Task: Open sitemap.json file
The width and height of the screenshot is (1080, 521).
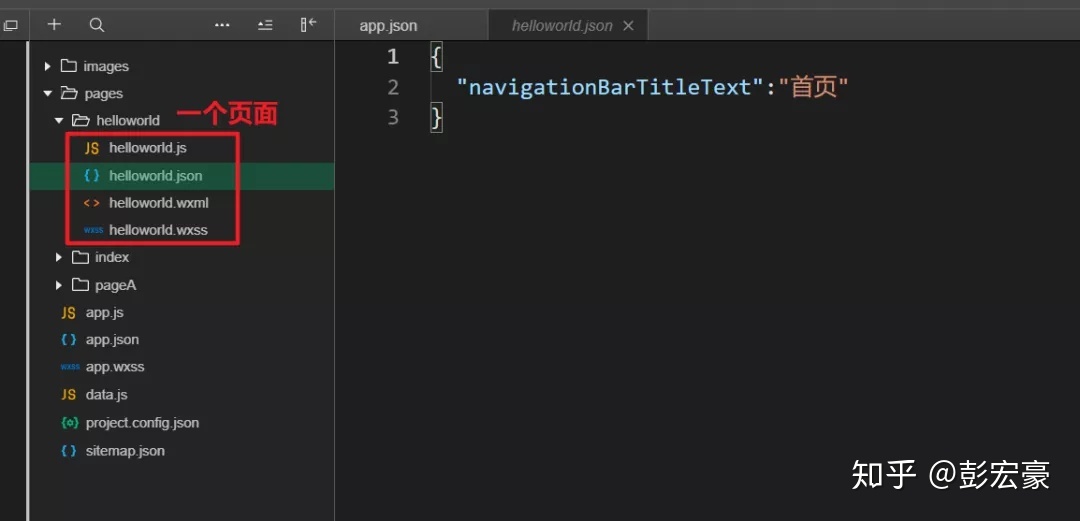Action: [125, 451]
